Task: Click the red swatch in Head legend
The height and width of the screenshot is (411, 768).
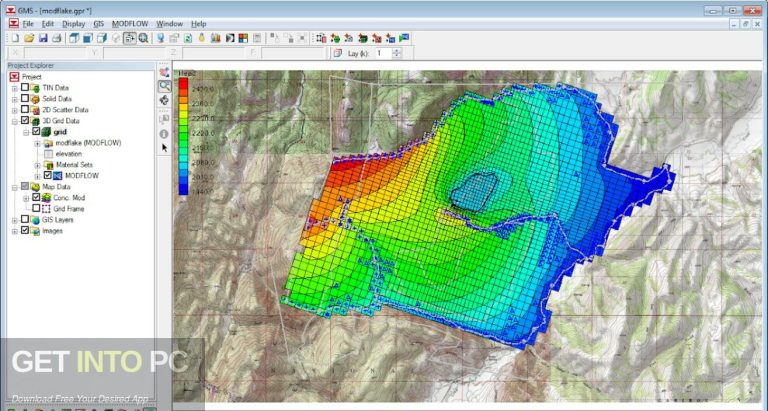Action: (182, 86)
